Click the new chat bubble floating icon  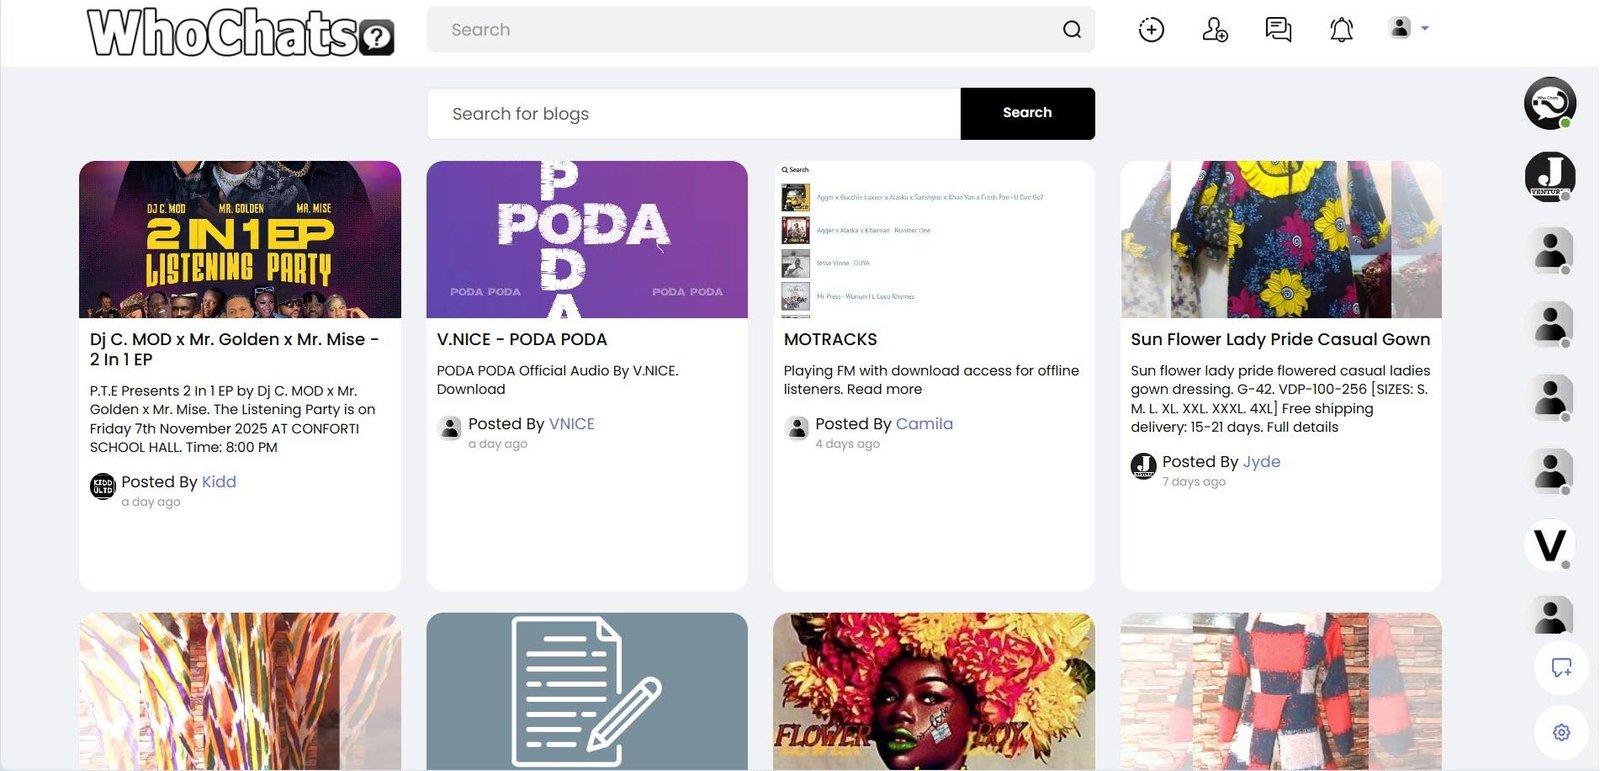click(1561, 667)
